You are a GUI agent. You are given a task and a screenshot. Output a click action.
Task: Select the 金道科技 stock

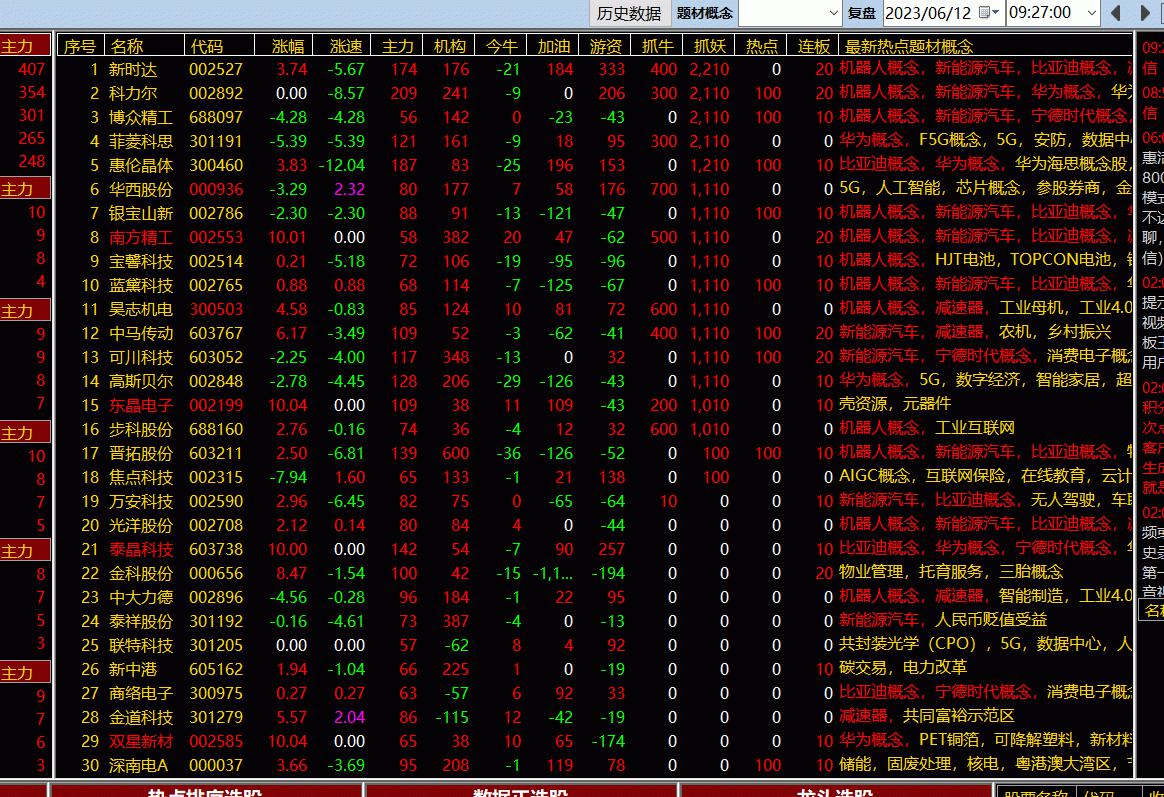coord(595,717)
